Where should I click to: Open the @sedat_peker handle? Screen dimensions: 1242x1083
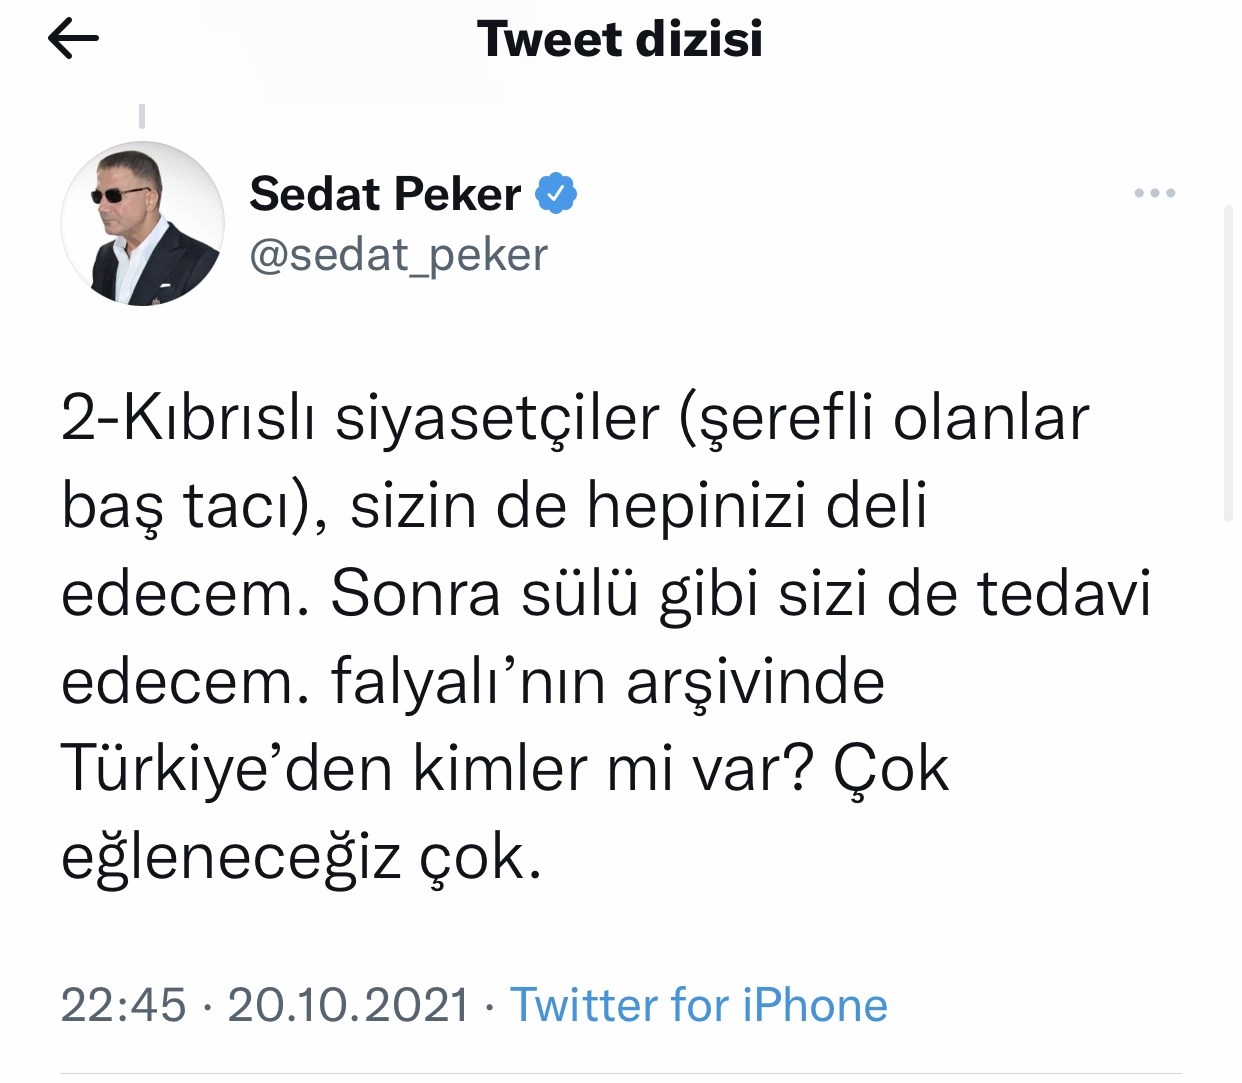point(398,255)
